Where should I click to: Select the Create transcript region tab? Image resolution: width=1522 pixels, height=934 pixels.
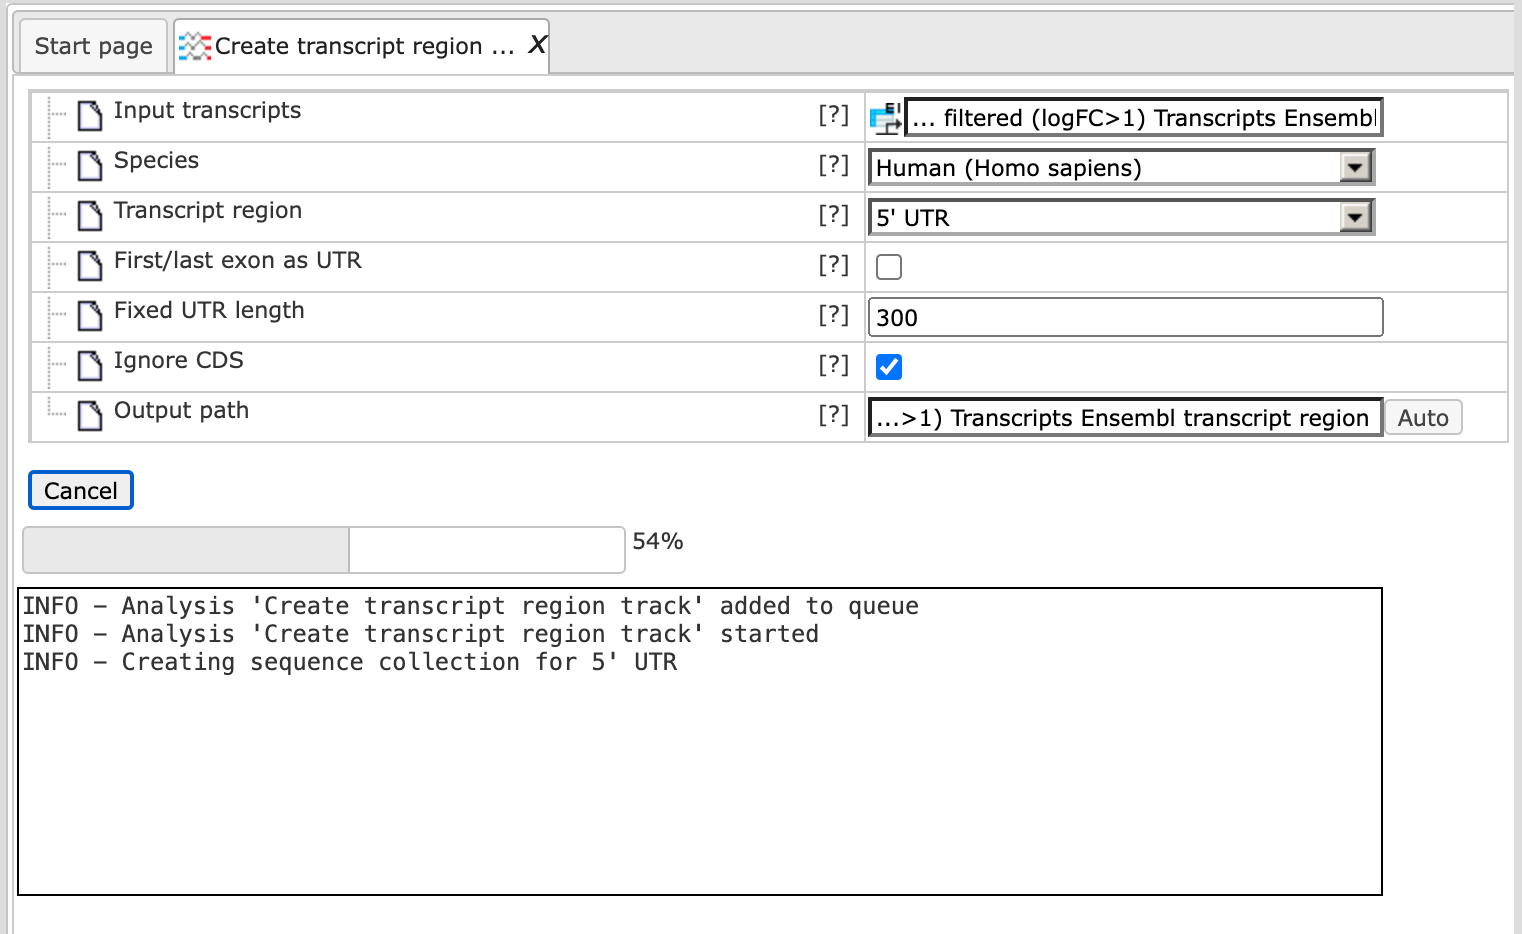click(362, 46)
